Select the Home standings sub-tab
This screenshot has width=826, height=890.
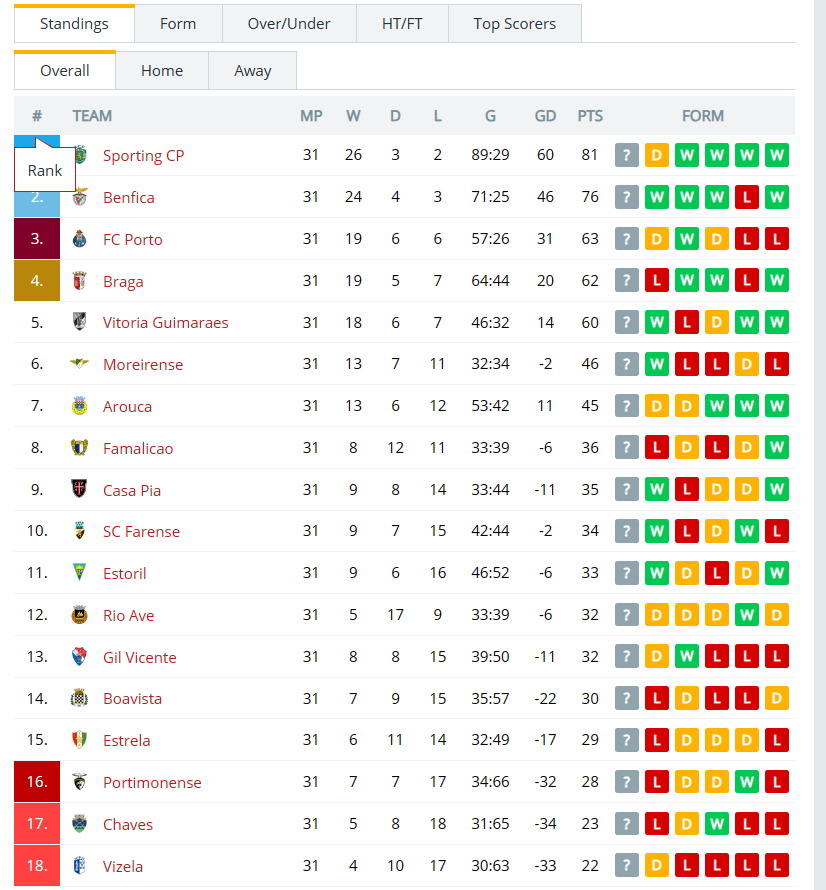pyautogui.click(x=162, y=71)
